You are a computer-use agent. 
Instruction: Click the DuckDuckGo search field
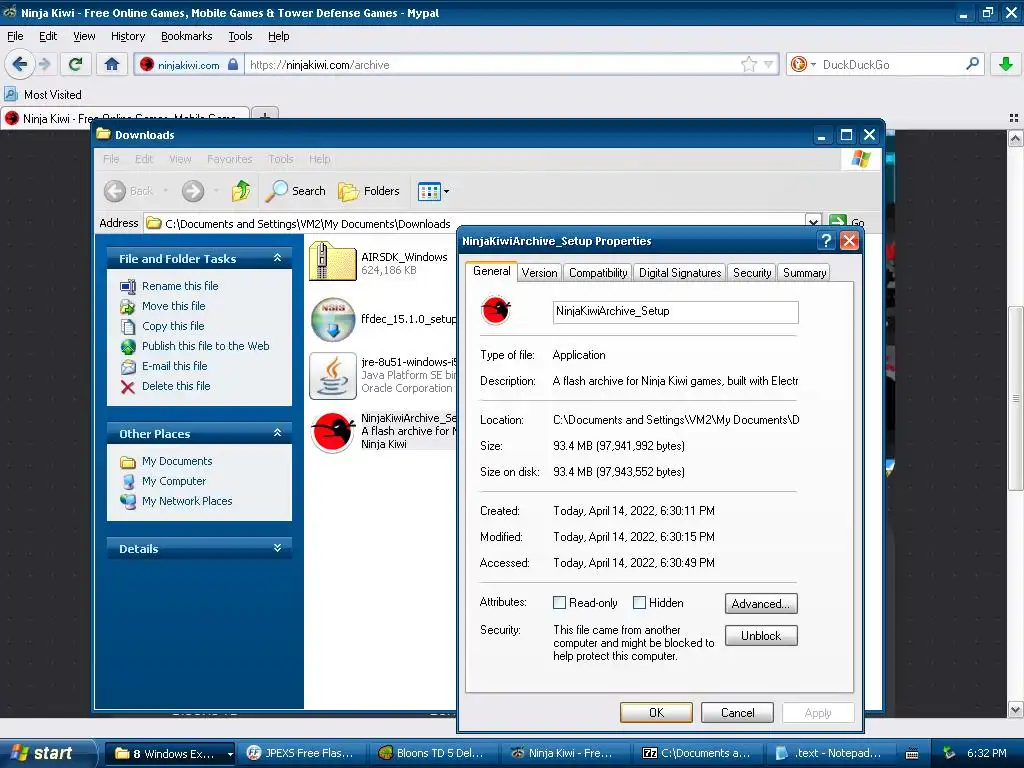[890, 64]
